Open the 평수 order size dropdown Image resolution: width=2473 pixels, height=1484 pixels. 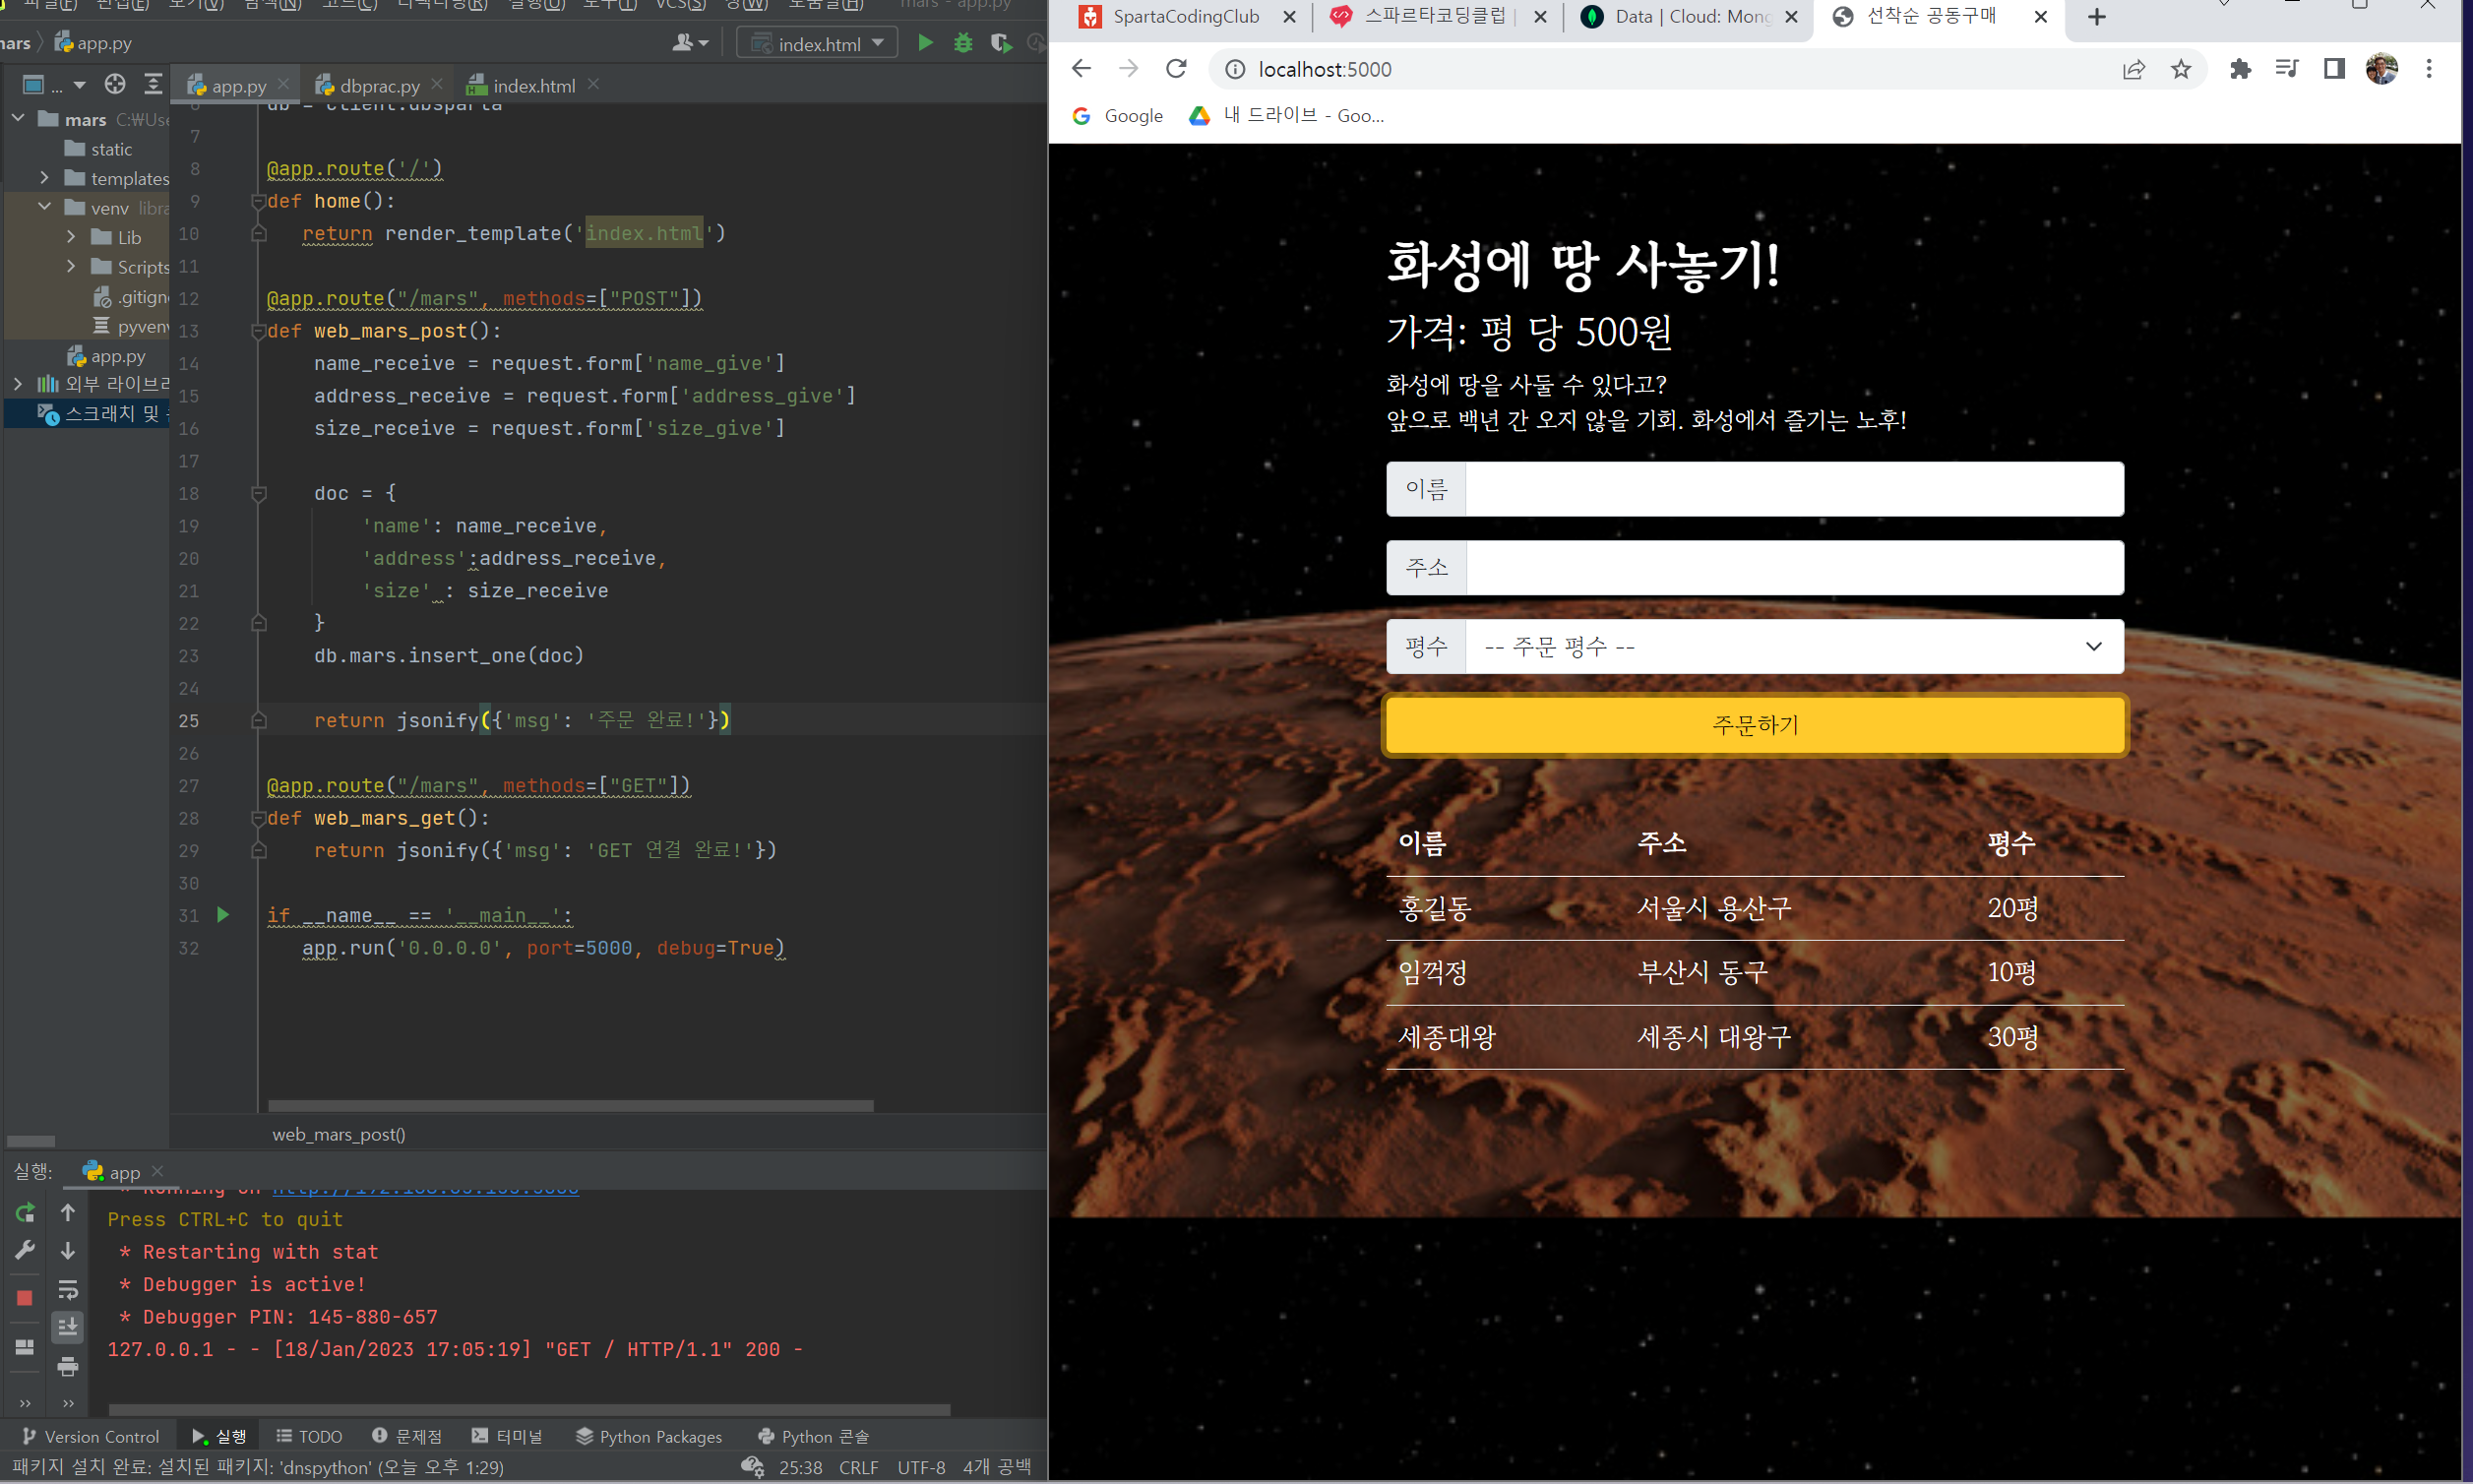[x=1794, y=646]
